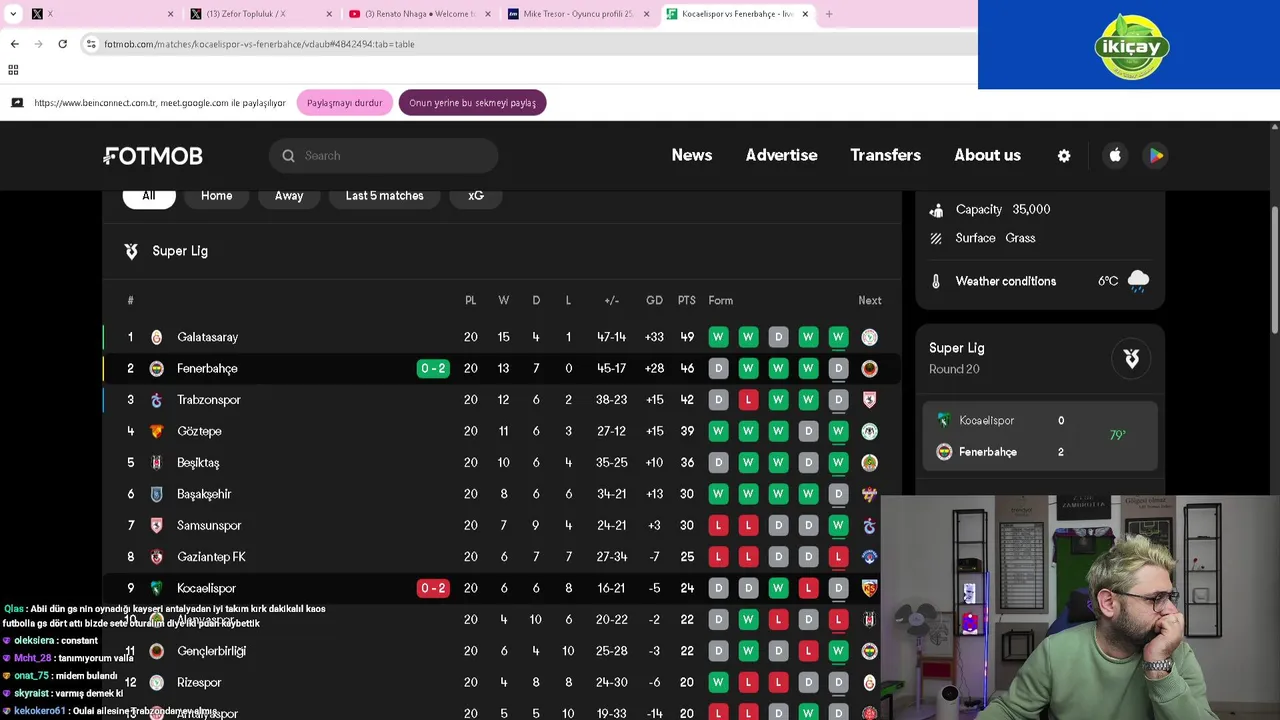Open a new browser tab
Viewport: 1280px width, 720px height.
[x=828, y=14]
